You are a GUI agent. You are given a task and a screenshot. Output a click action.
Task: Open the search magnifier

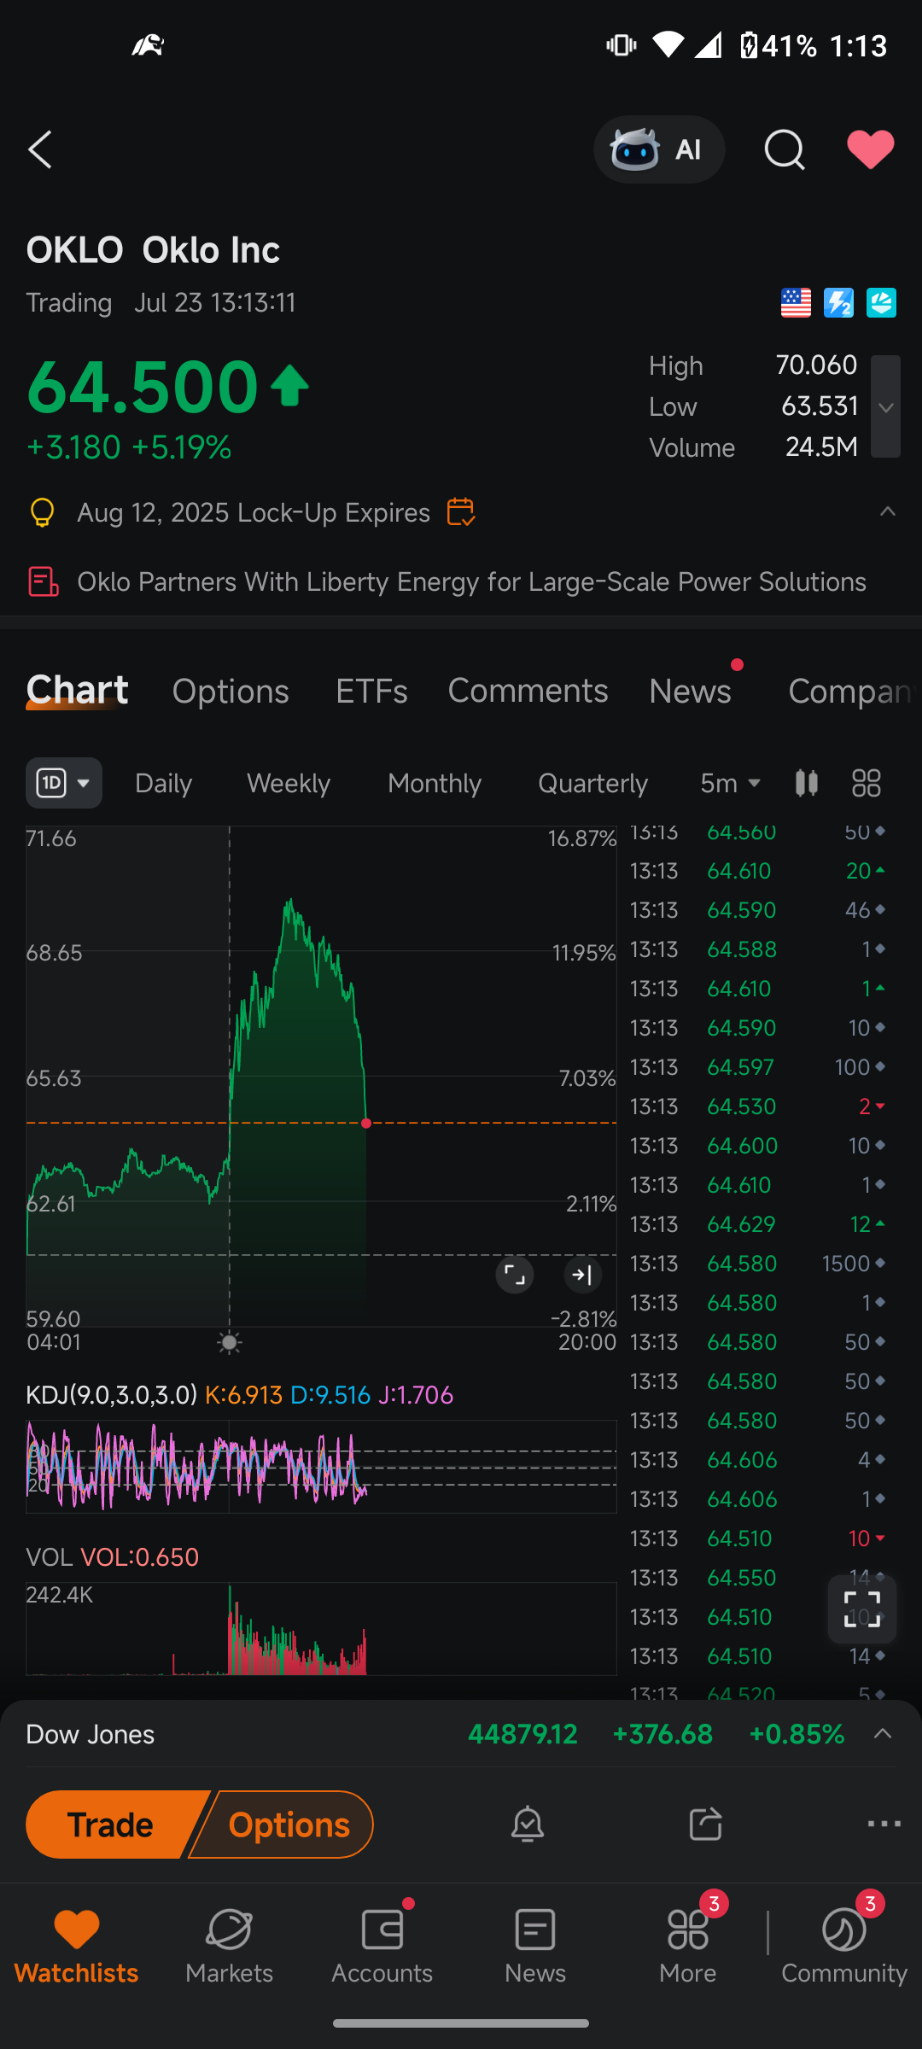coord(784,150)
